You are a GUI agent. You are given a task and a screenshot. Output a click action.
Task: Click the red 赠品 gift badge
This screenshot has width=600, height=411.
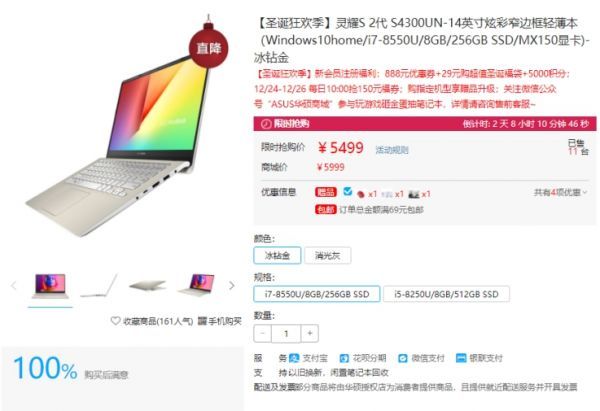pyautogui.click(x=326, y=192)
